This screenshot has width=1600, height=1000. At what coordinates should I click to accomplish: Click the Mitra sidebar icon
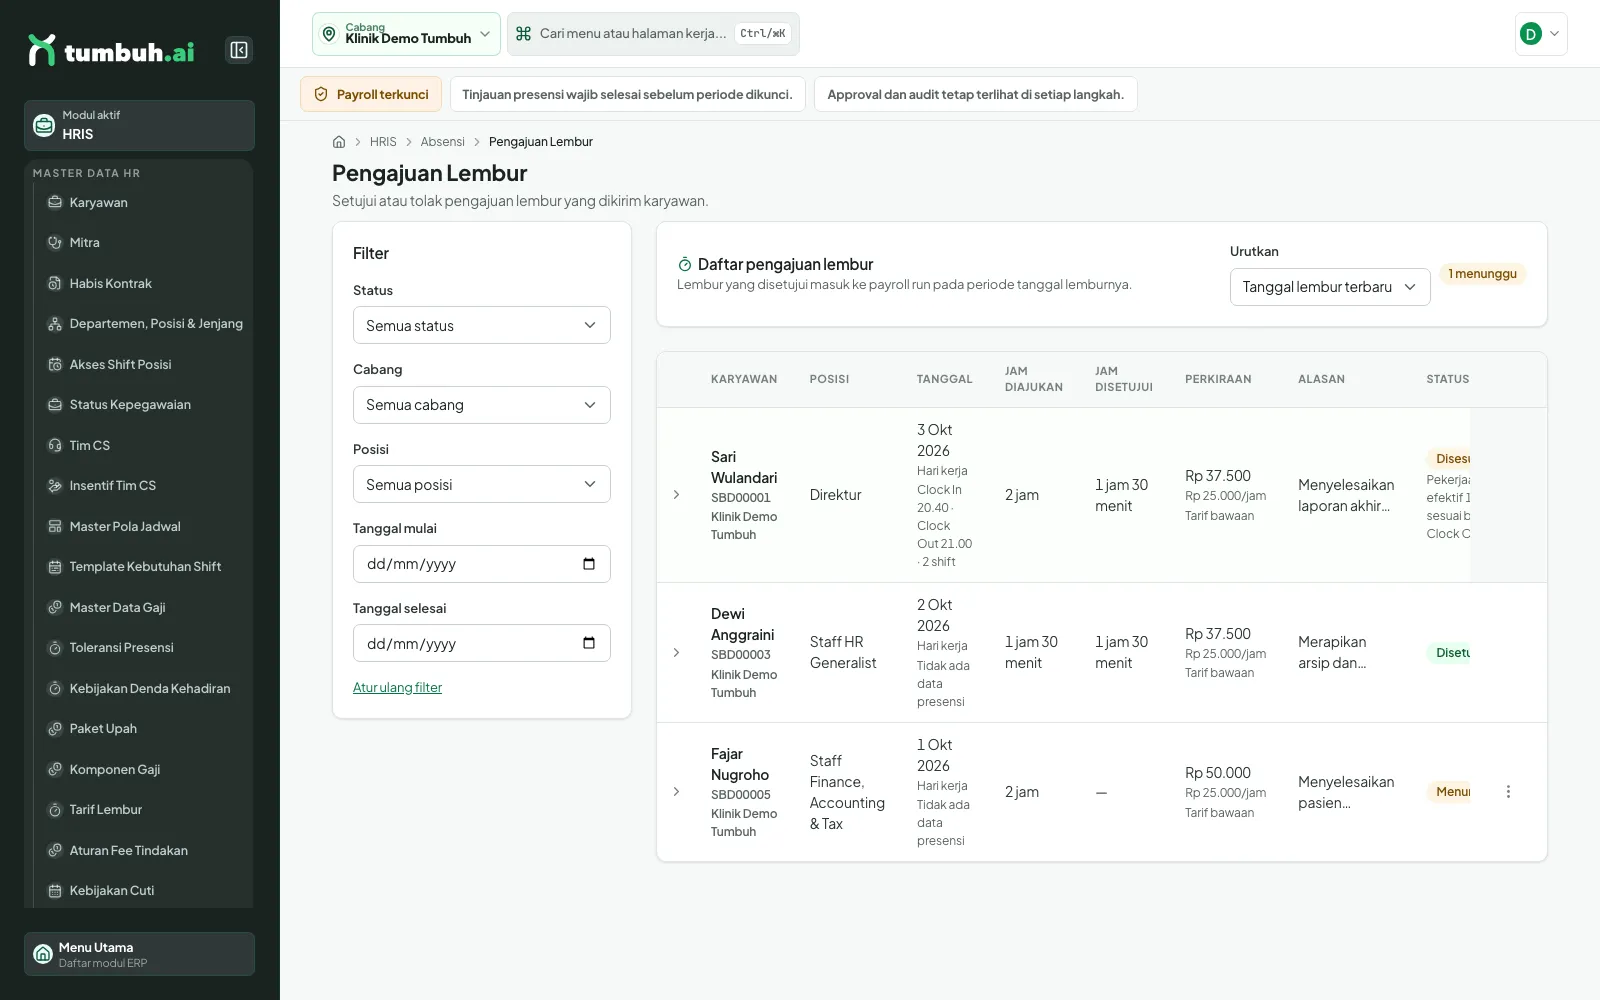pos(55,242)
